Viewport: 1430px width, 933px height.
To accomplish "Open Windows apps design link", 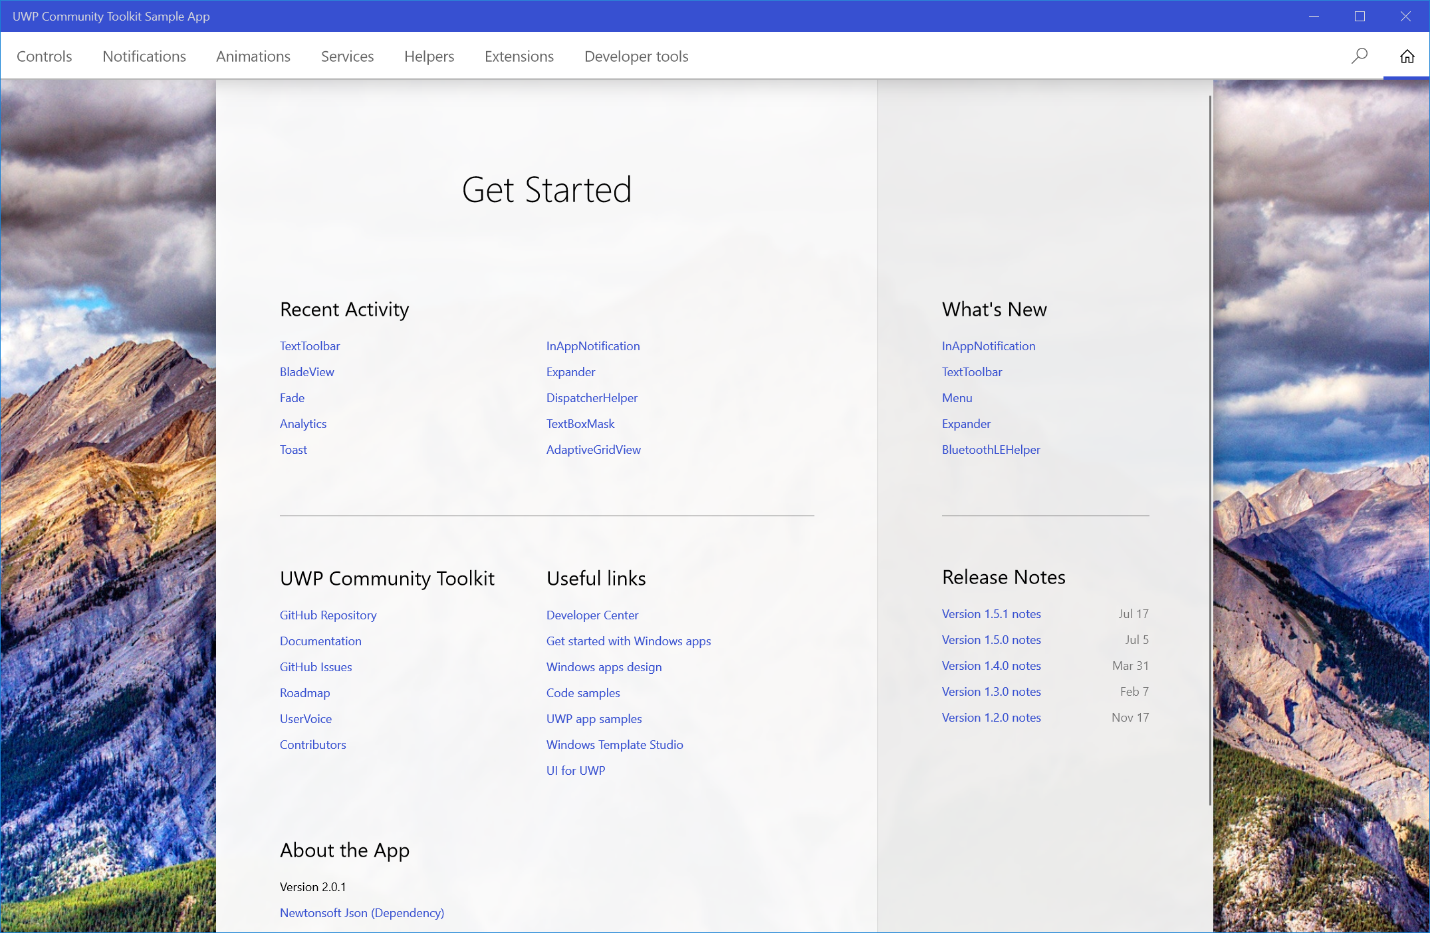I will [x=604, y=667].
